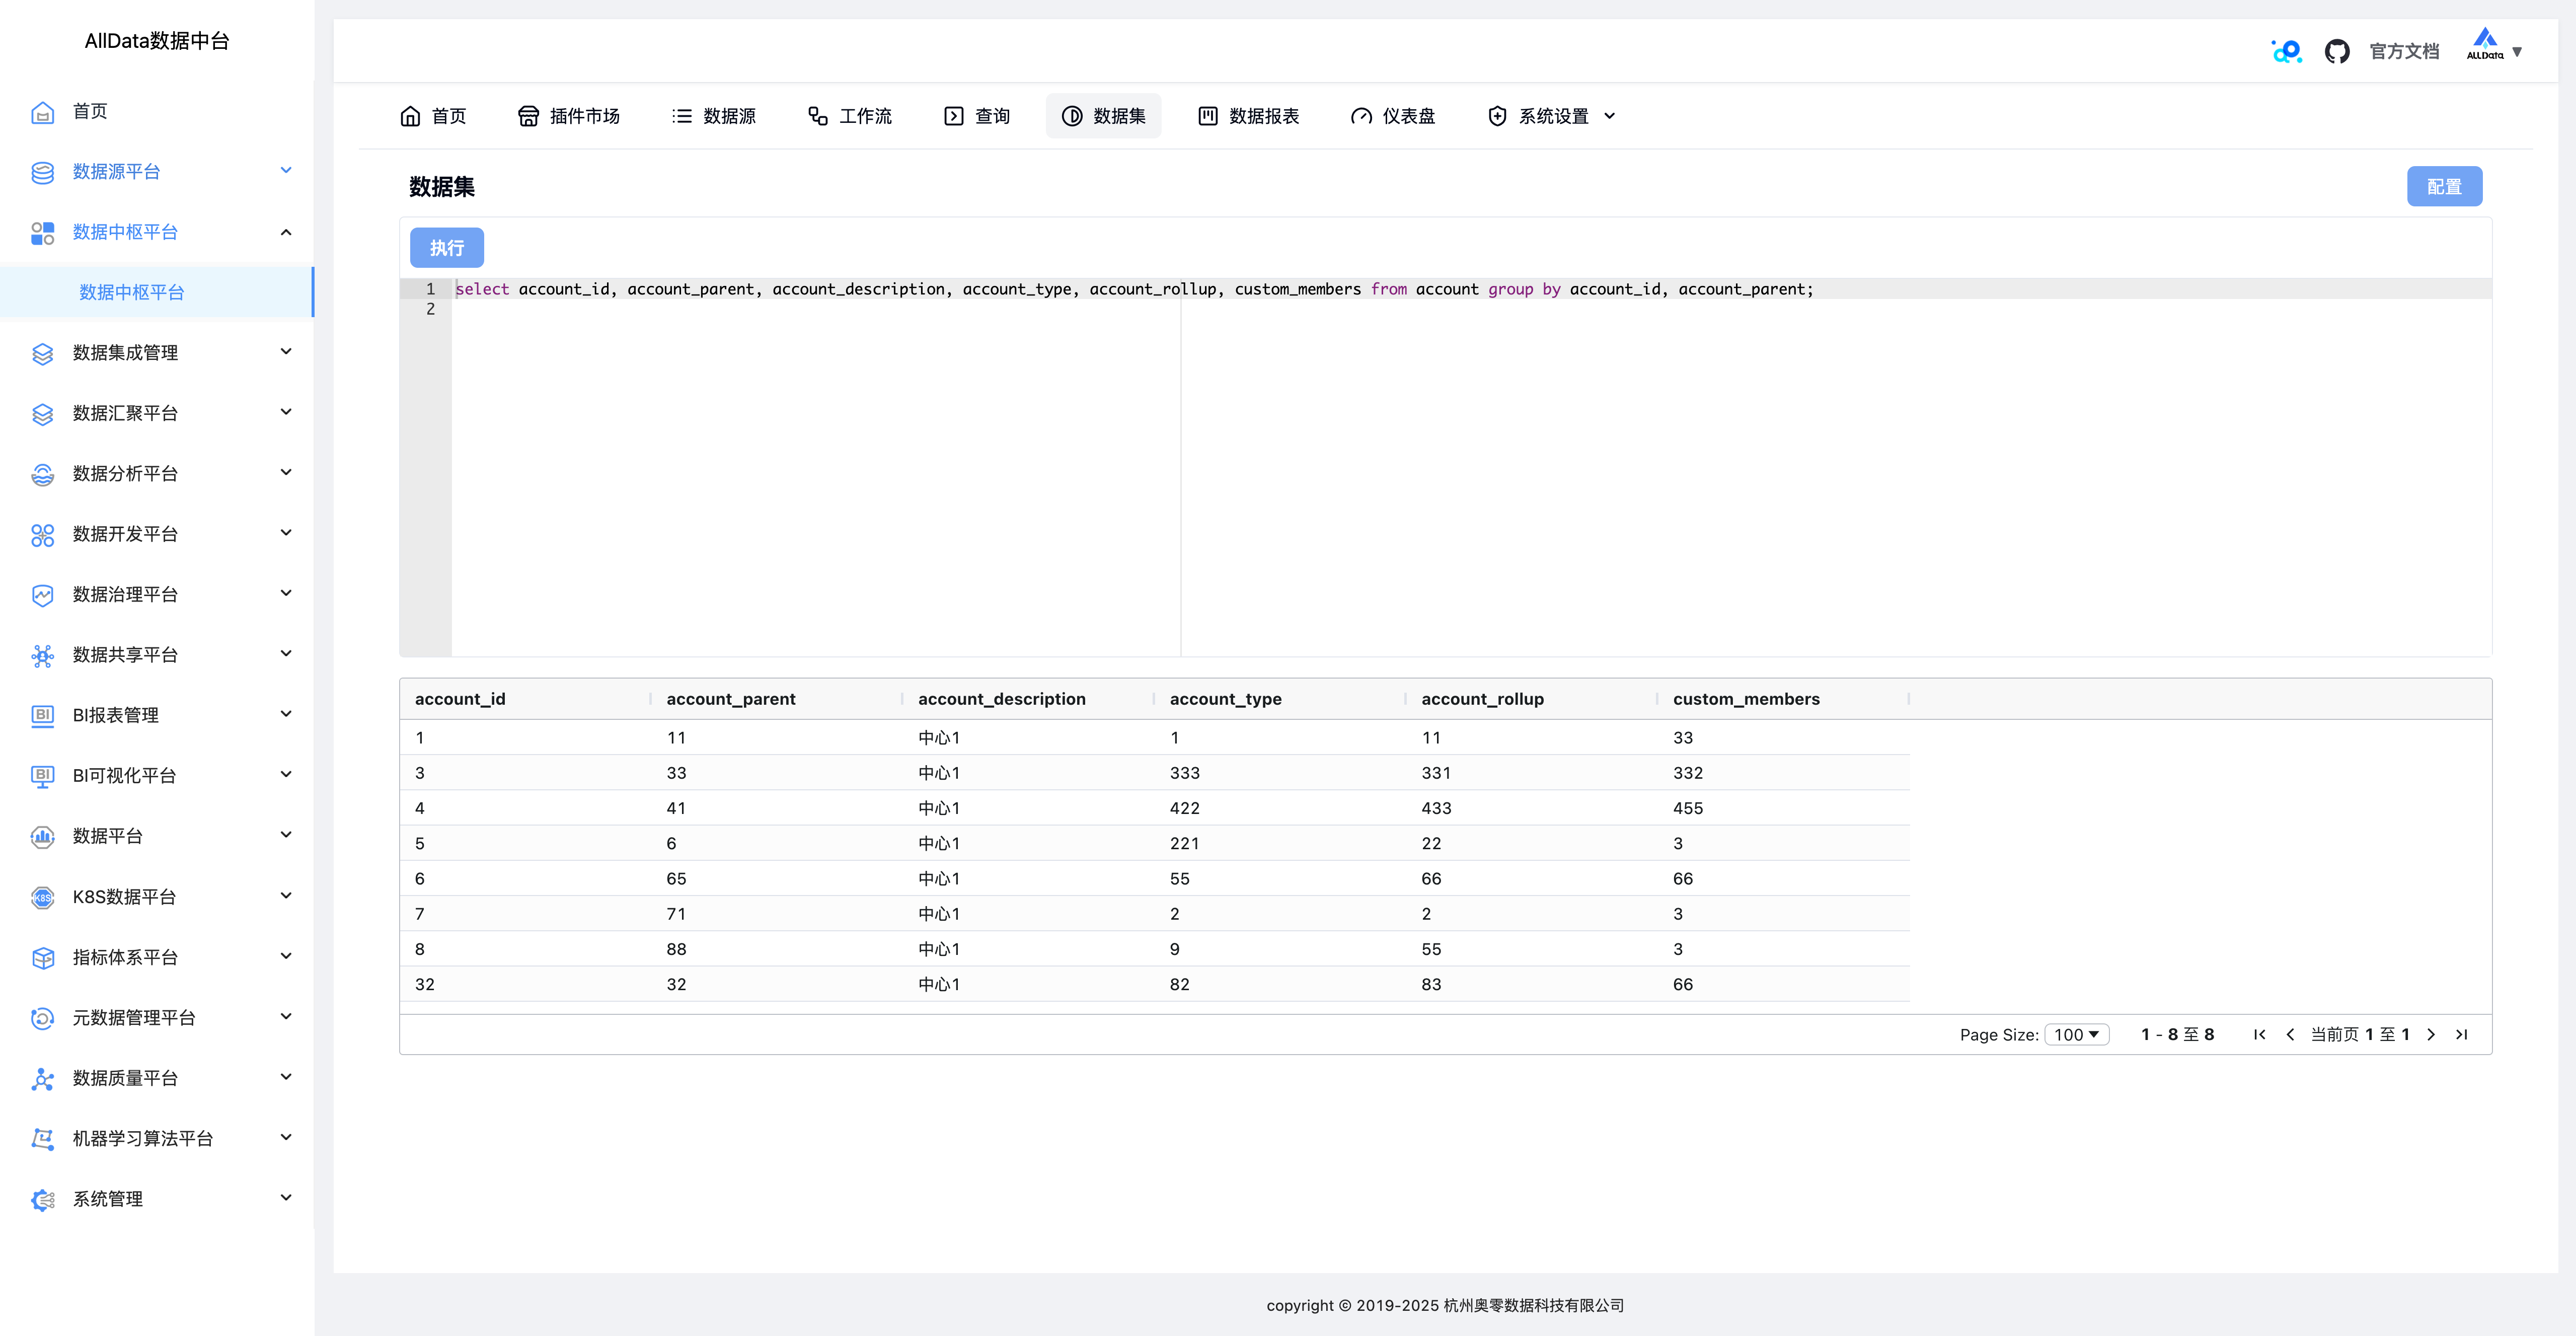Go to next results page arrow
This screenshot has width=2576, height=1336.
point(2431,1035)
